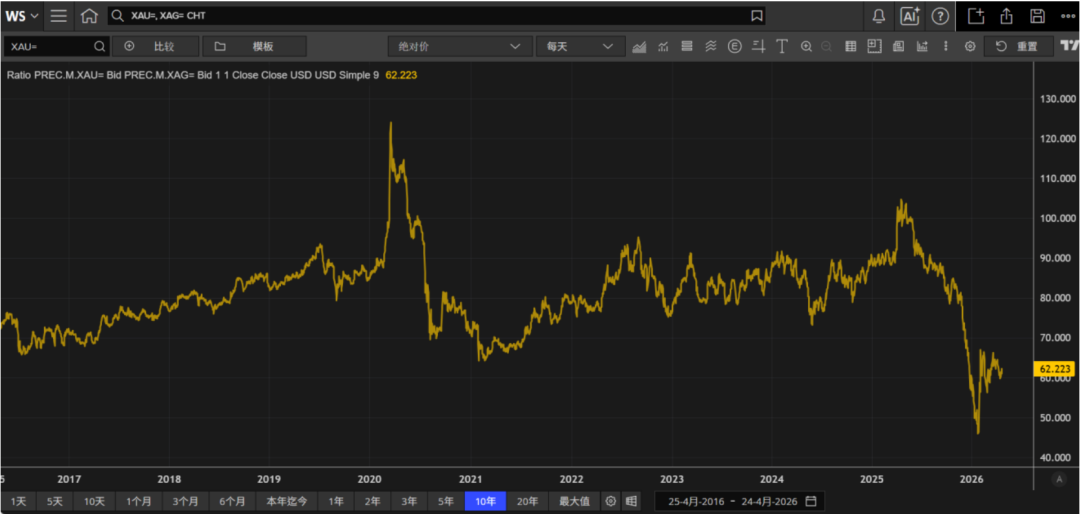Toggle the auto-scale A button
This screenshot has width=1080, height=514.
click(x=1059, y=479)
